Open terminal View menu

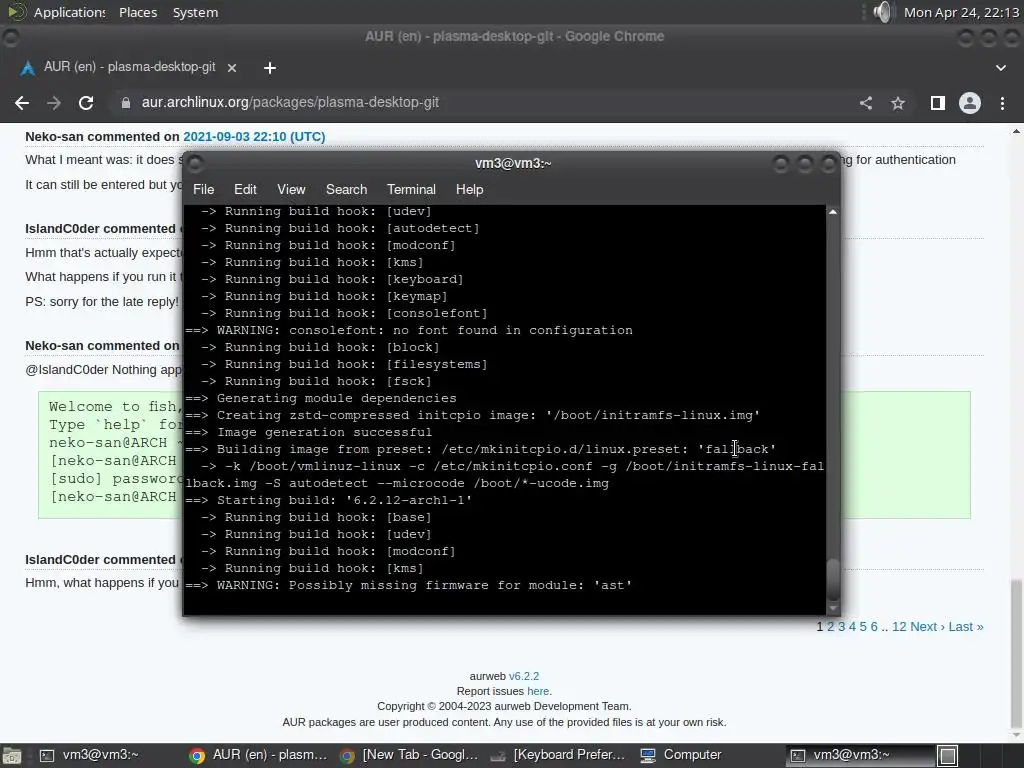click(291, 189)
